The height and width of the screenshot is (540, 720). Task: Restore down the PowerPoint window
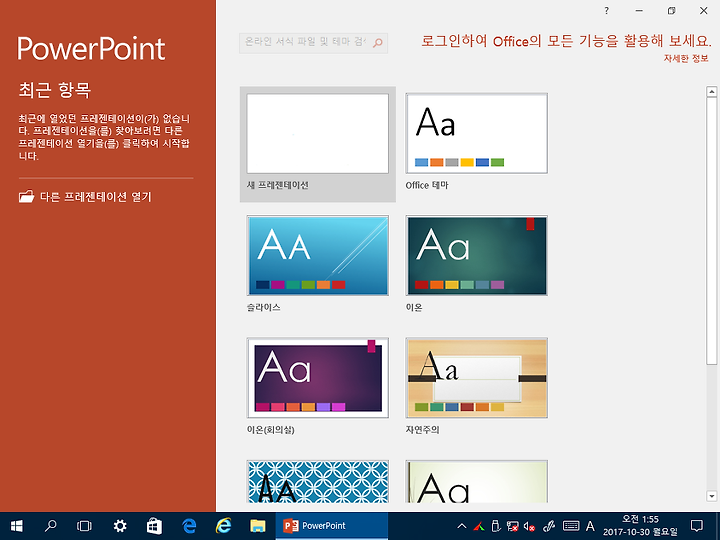click(671, 11)
